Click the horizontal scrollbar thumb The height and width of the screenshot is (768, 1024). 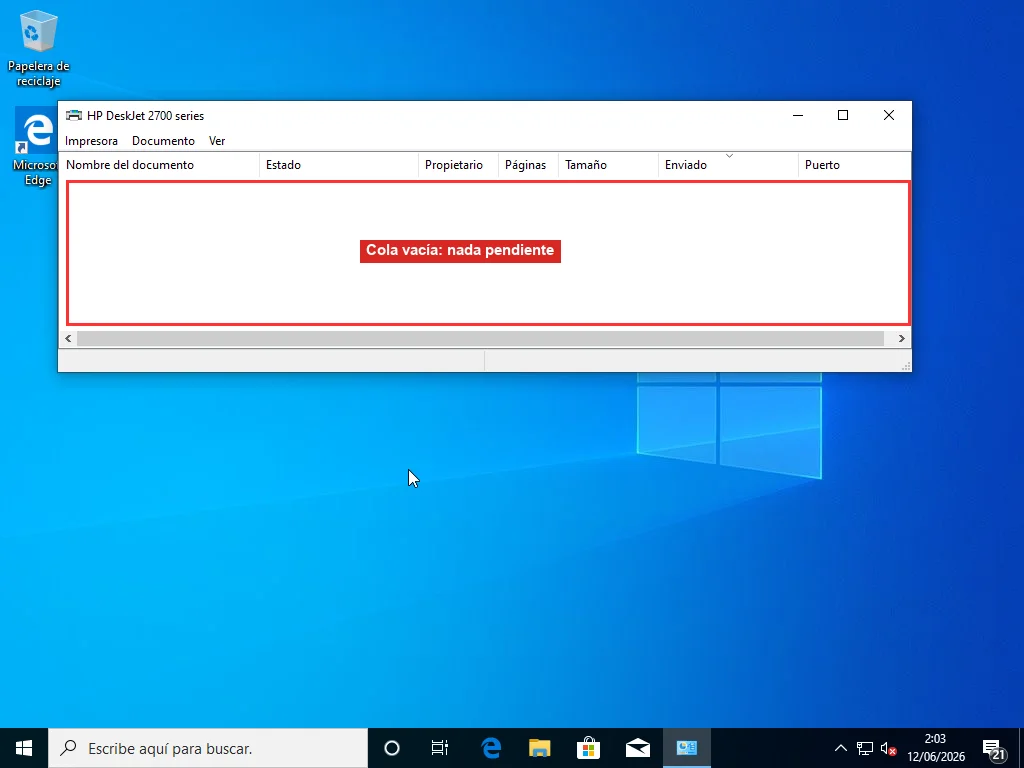coord(480,338)
